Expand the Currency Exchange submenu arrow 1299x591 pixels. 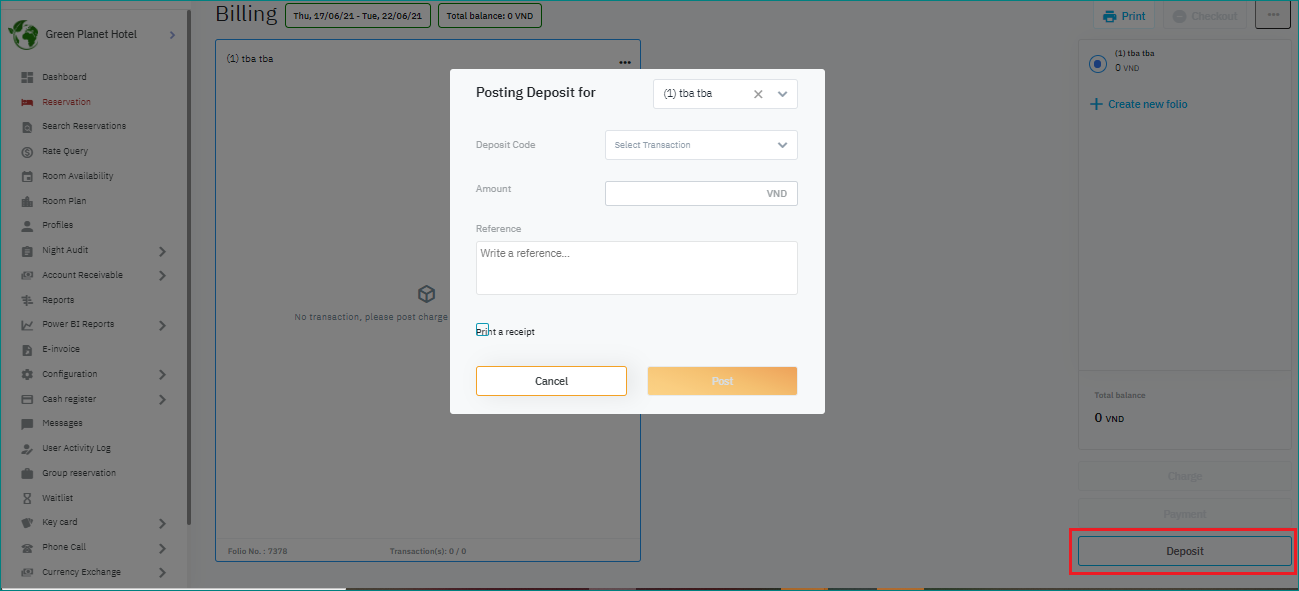click(162, 573)
